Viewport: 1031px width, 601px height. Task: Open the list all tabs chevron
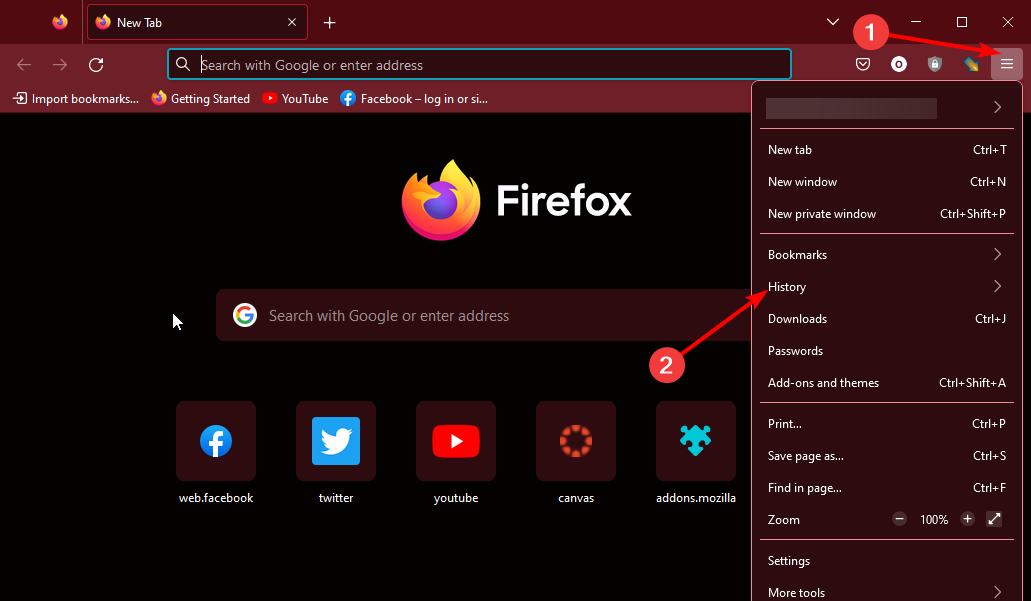[x=832, y=22]
